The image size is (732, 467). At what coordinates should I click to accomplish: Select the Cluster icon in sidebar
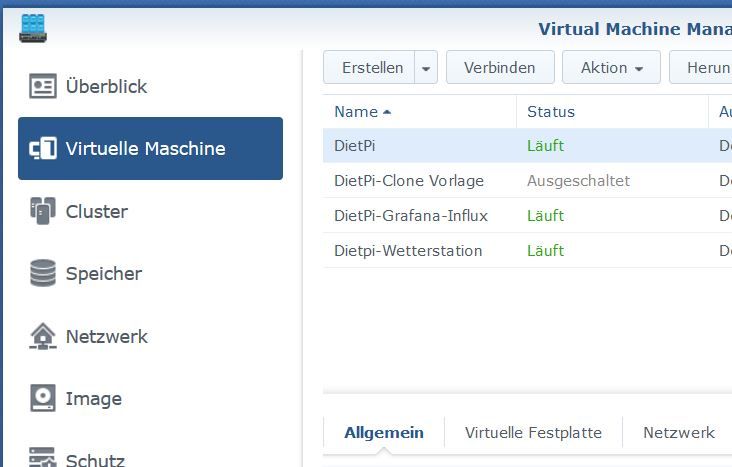pos(43,211)
